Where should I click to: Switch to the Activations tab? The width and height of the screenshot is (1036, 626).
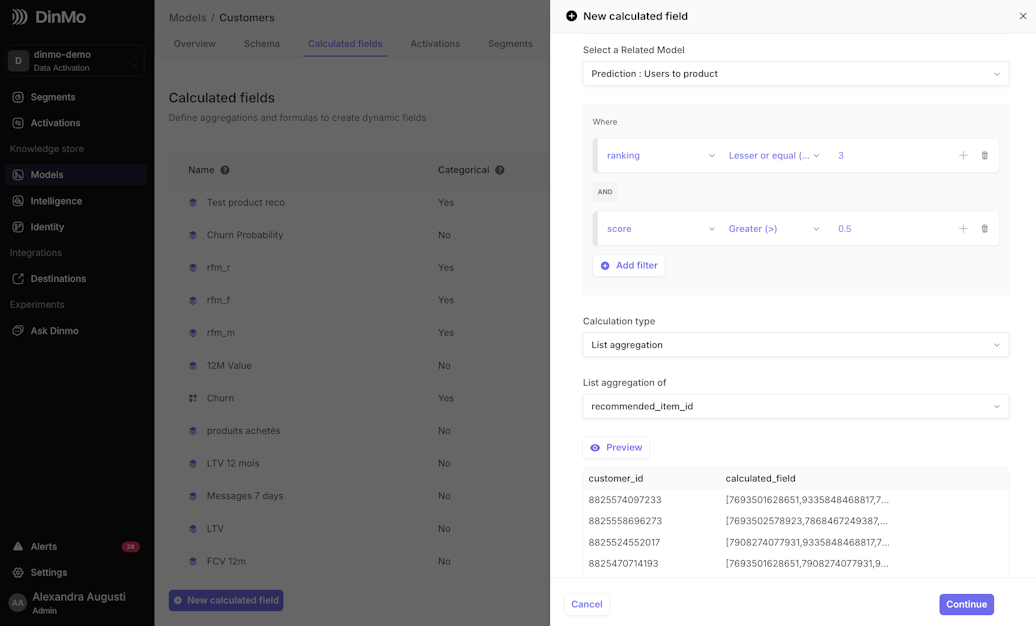[x=435, y=44]
